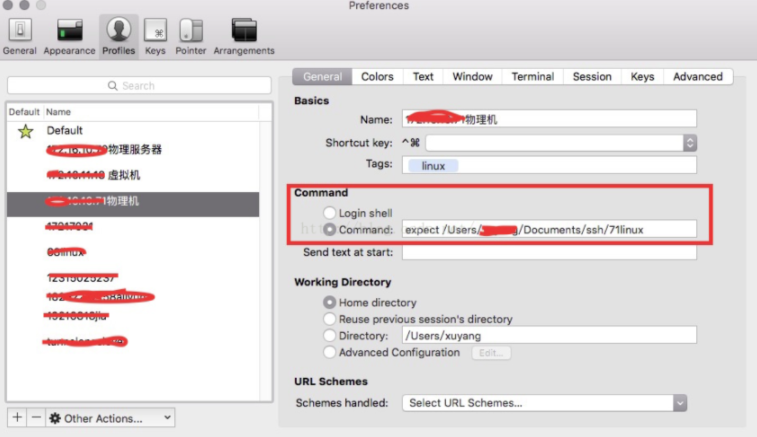Open the Appearance preferences icon
The height and width of the screenshot is (437, 757).
(x=70, y=36)
